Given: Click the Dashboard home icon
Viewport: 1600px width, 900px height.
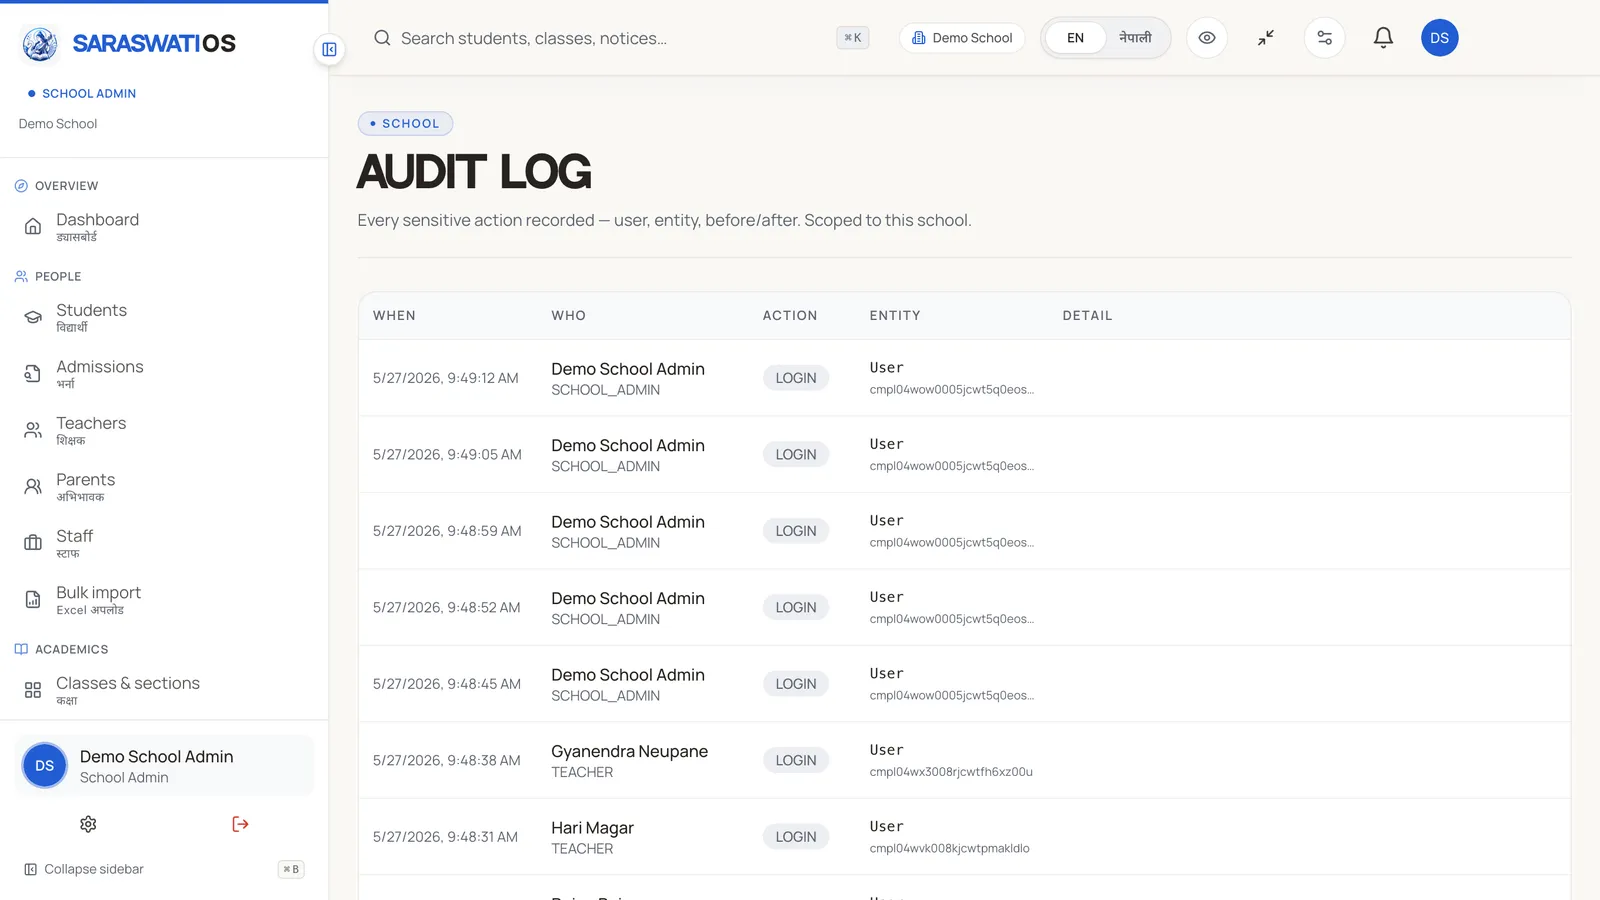Looking at the screenshot, I should (33, 227).
